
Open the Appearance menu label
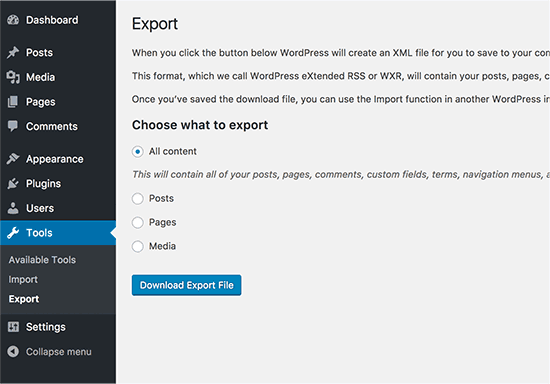[x=55, y=159]
